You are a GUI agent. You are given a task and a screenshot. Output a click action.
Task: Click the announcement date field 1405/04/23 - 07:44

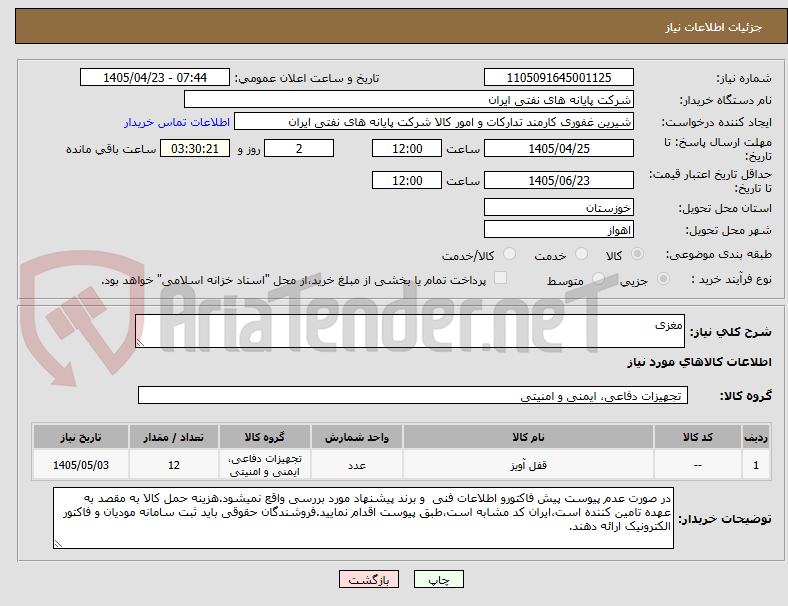155,77
